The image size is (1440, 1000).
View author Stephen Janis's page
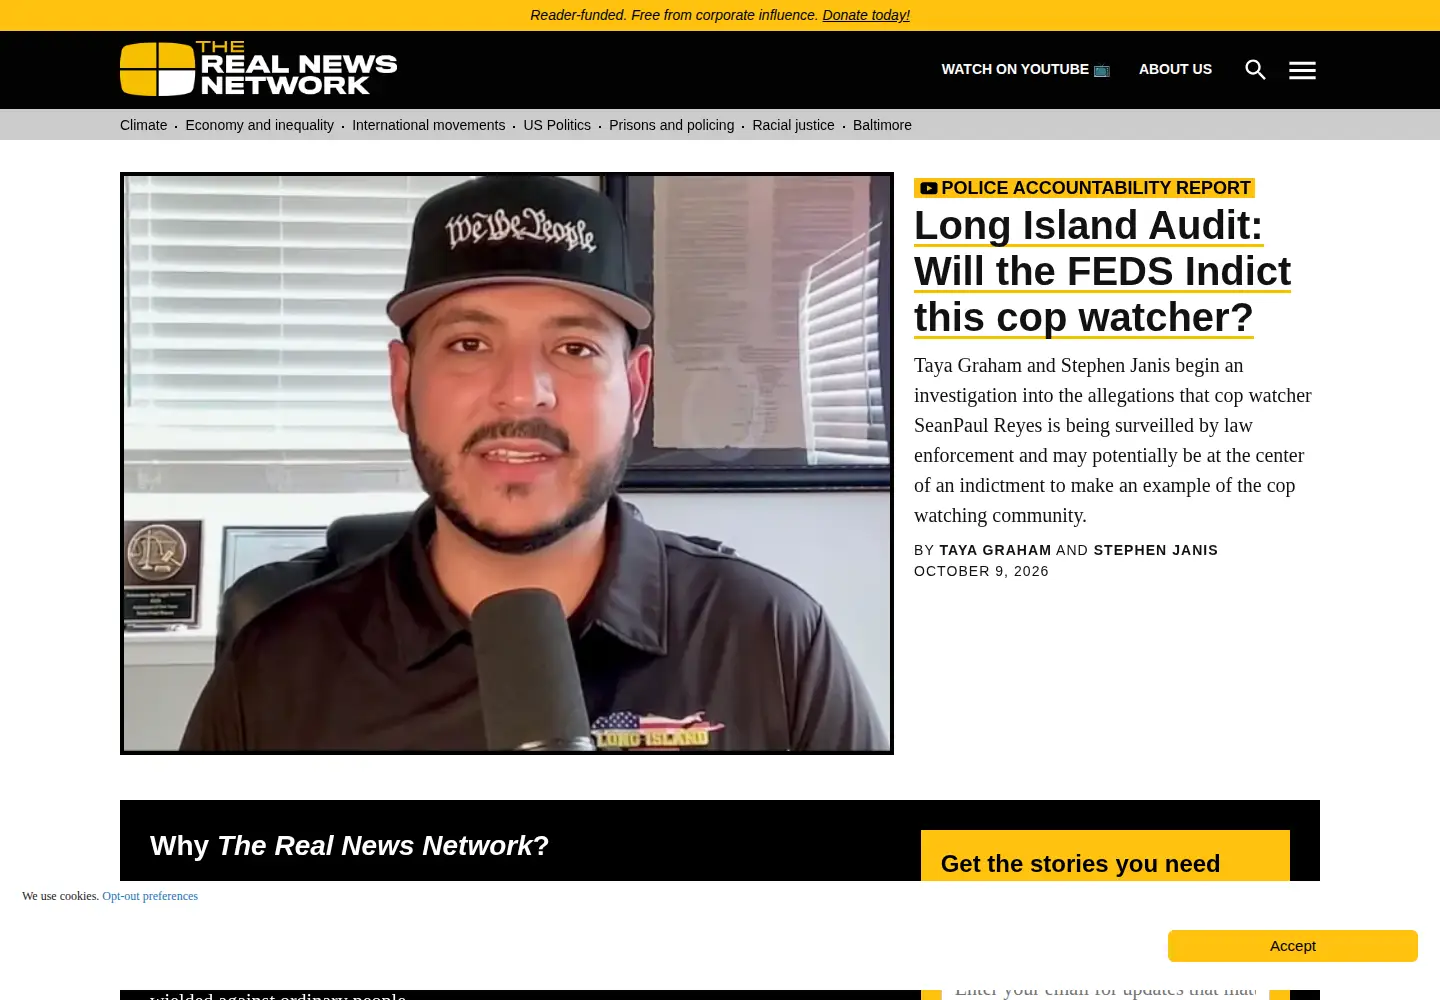click(x=1156, y=550)
